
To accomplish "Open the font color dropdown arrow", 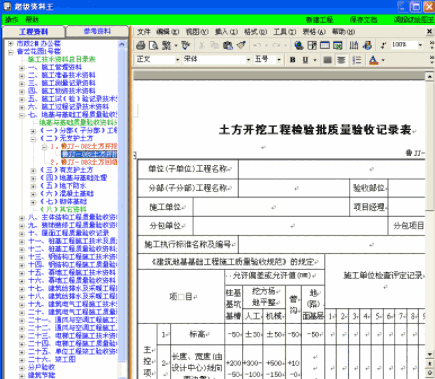I will 383,60.
